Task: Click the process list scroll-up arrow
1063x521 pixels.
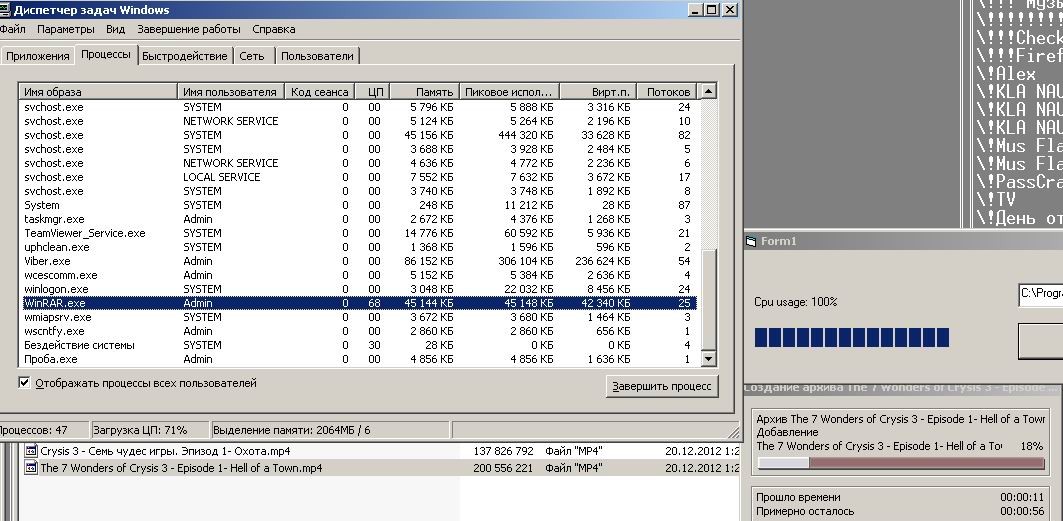Action: (709, 92)
